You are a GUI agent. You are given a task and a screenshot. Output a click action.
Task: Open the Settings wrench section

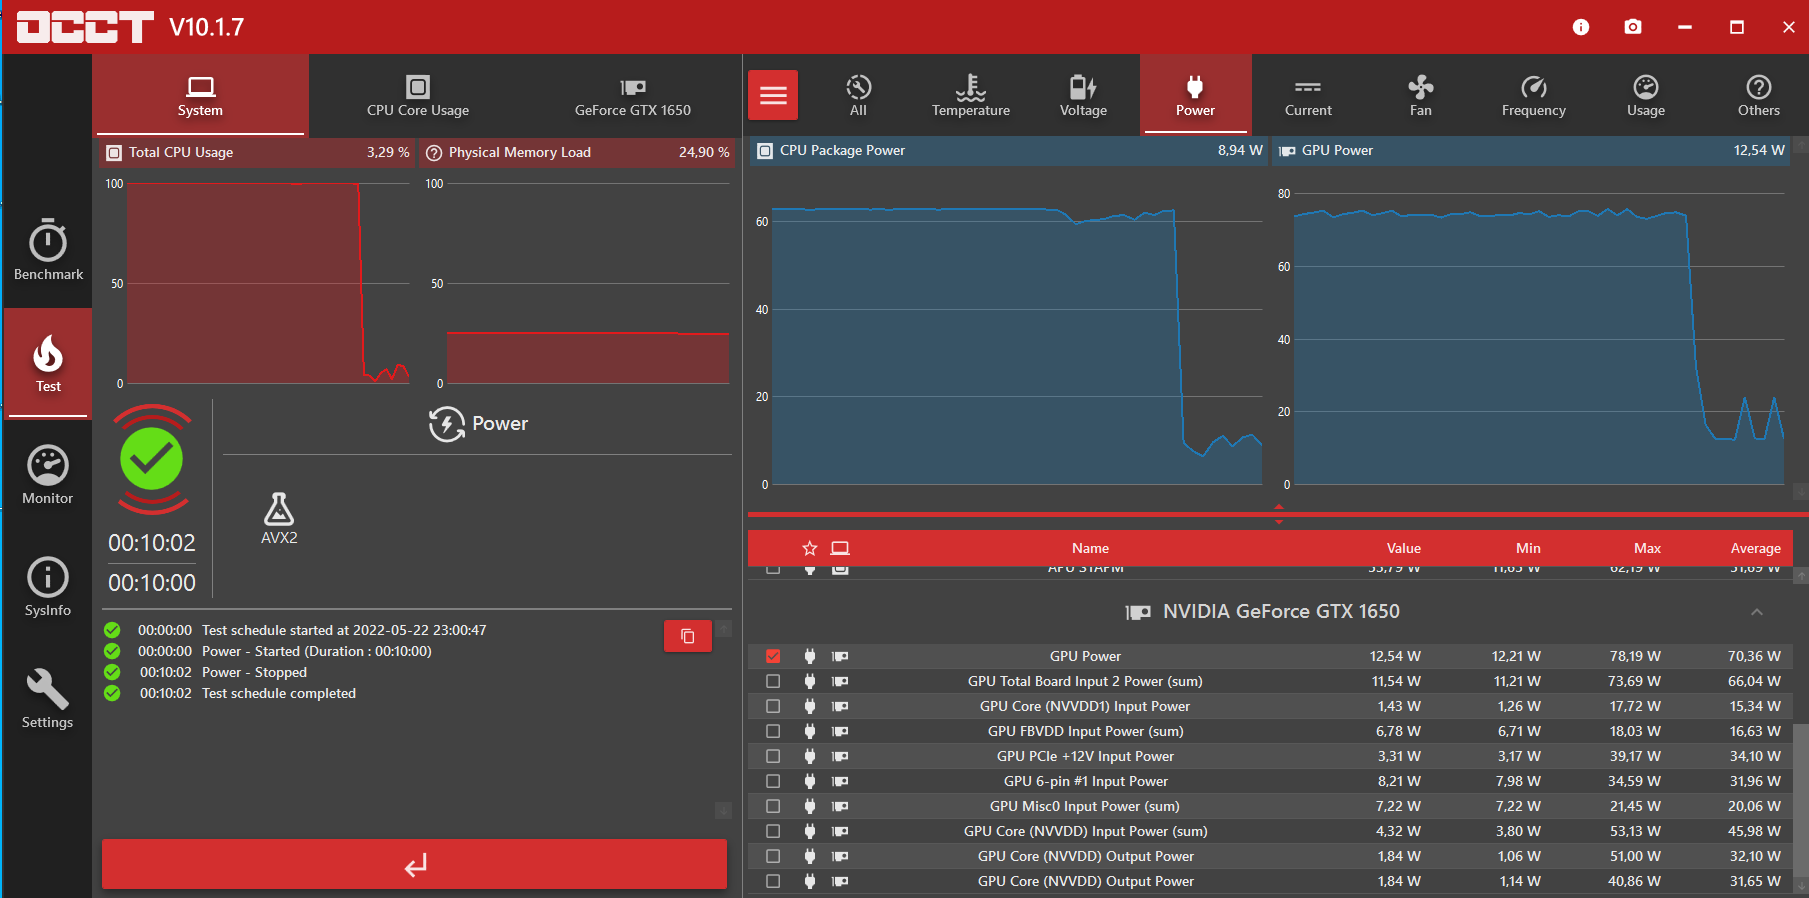tap(48, 698)
